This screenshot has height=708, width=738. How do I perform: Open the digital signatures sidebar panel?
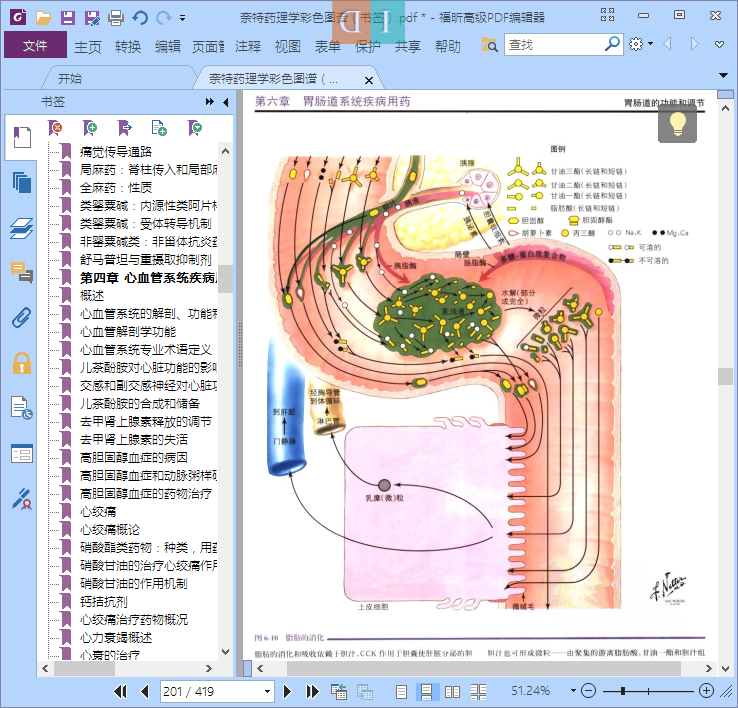22,499
